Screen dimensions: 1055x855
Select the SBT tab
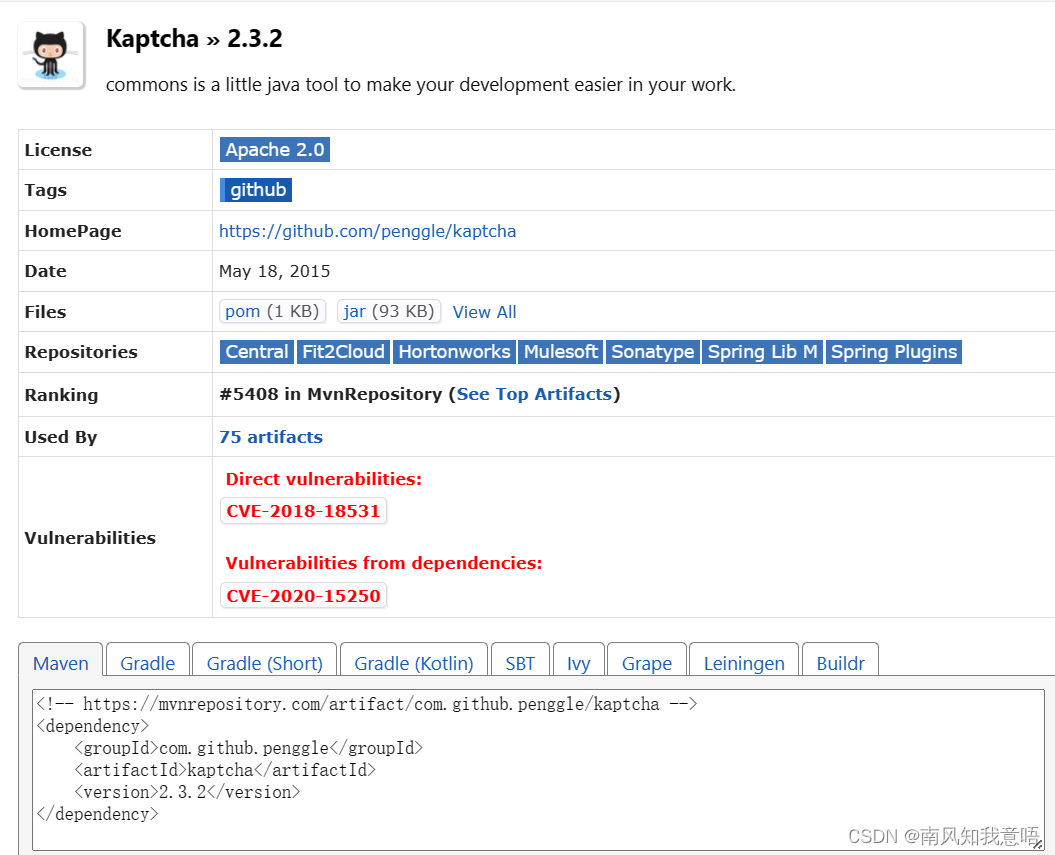520,663
